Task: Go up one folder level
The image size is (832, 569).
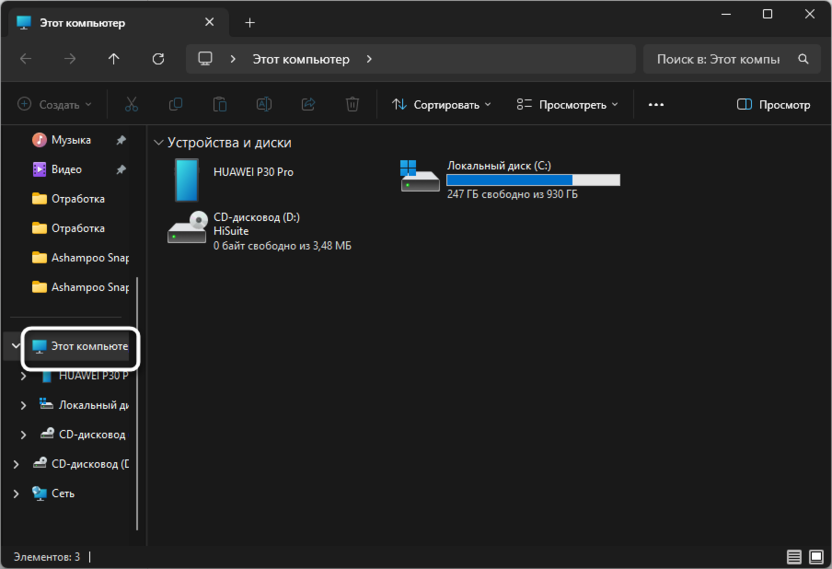Action: click(x=114, y=59)
